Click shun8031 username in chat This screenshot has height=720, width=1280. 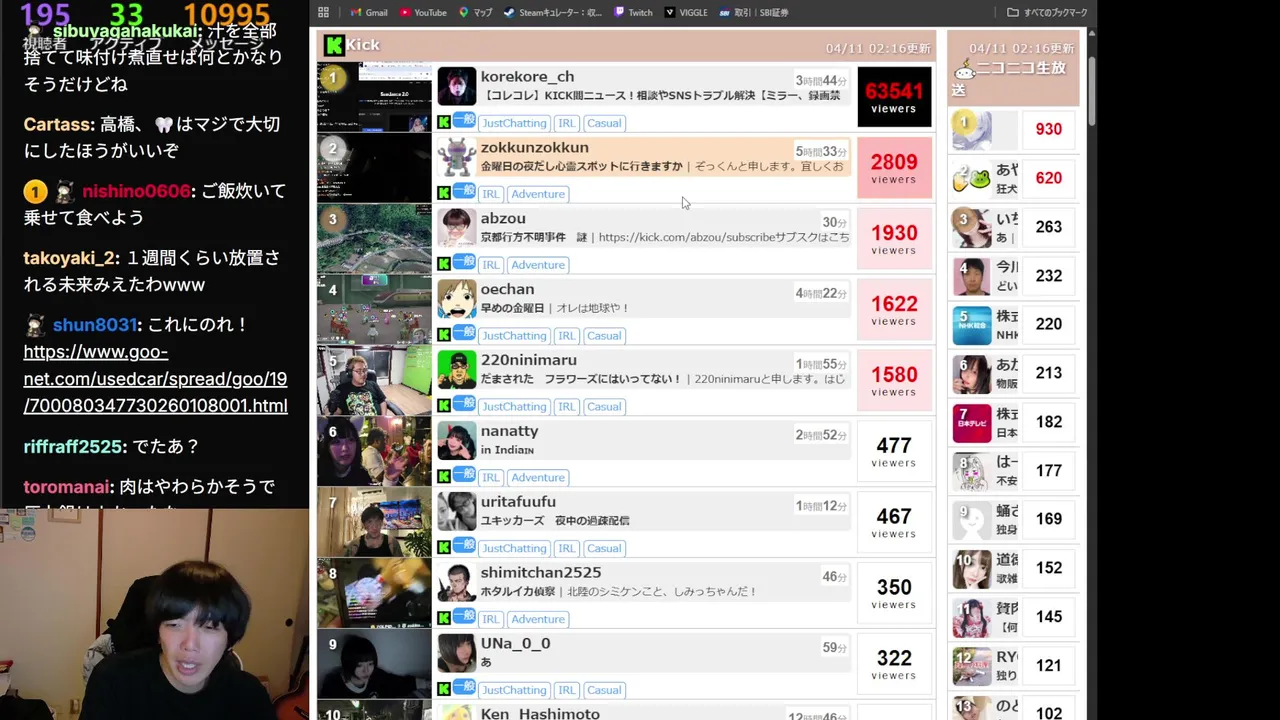[94, 325]
